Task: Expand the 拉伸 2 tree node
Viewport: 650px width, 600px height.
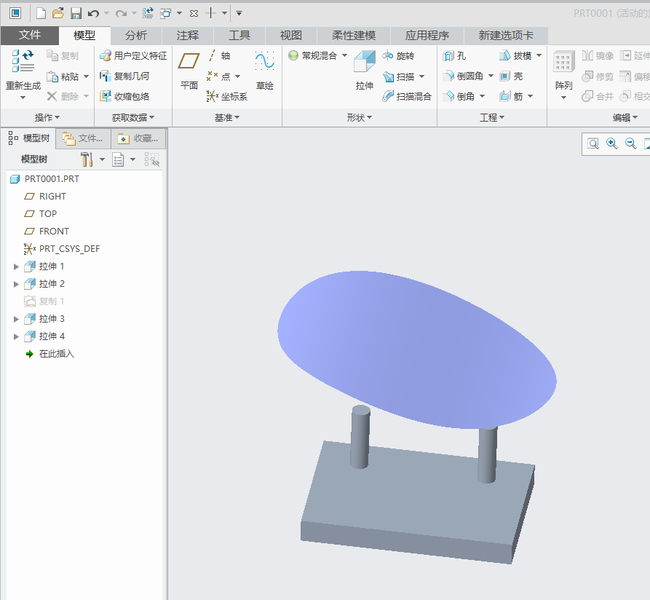Action: pyautogui.click(x=16, y=284)
